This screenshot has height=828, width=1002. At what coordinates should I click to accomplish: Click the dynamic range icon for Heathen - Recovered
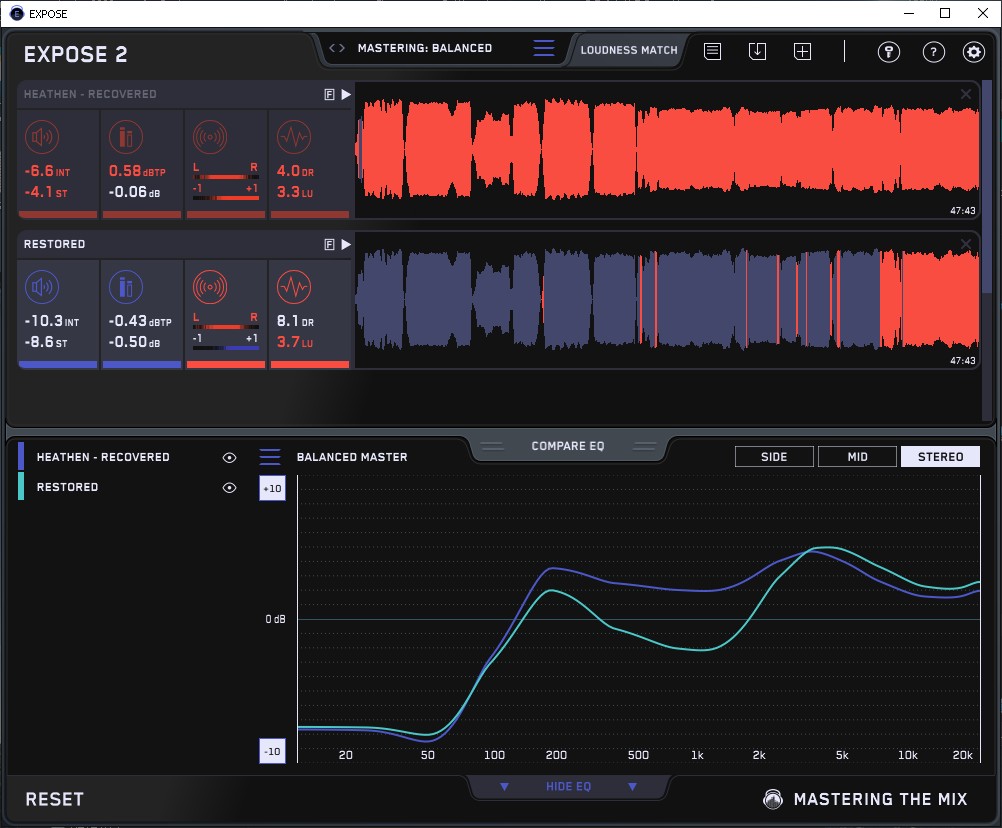point(294,137)
